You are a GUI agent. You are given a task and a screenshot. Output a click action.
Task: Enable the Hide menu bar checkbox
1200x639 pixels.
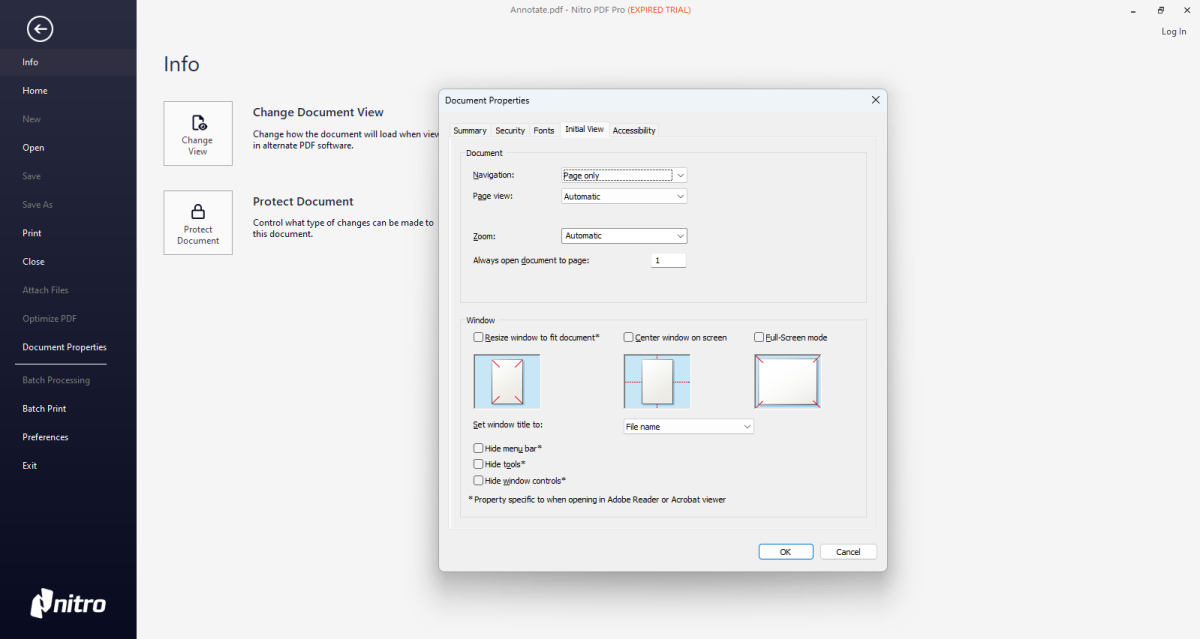478,449
